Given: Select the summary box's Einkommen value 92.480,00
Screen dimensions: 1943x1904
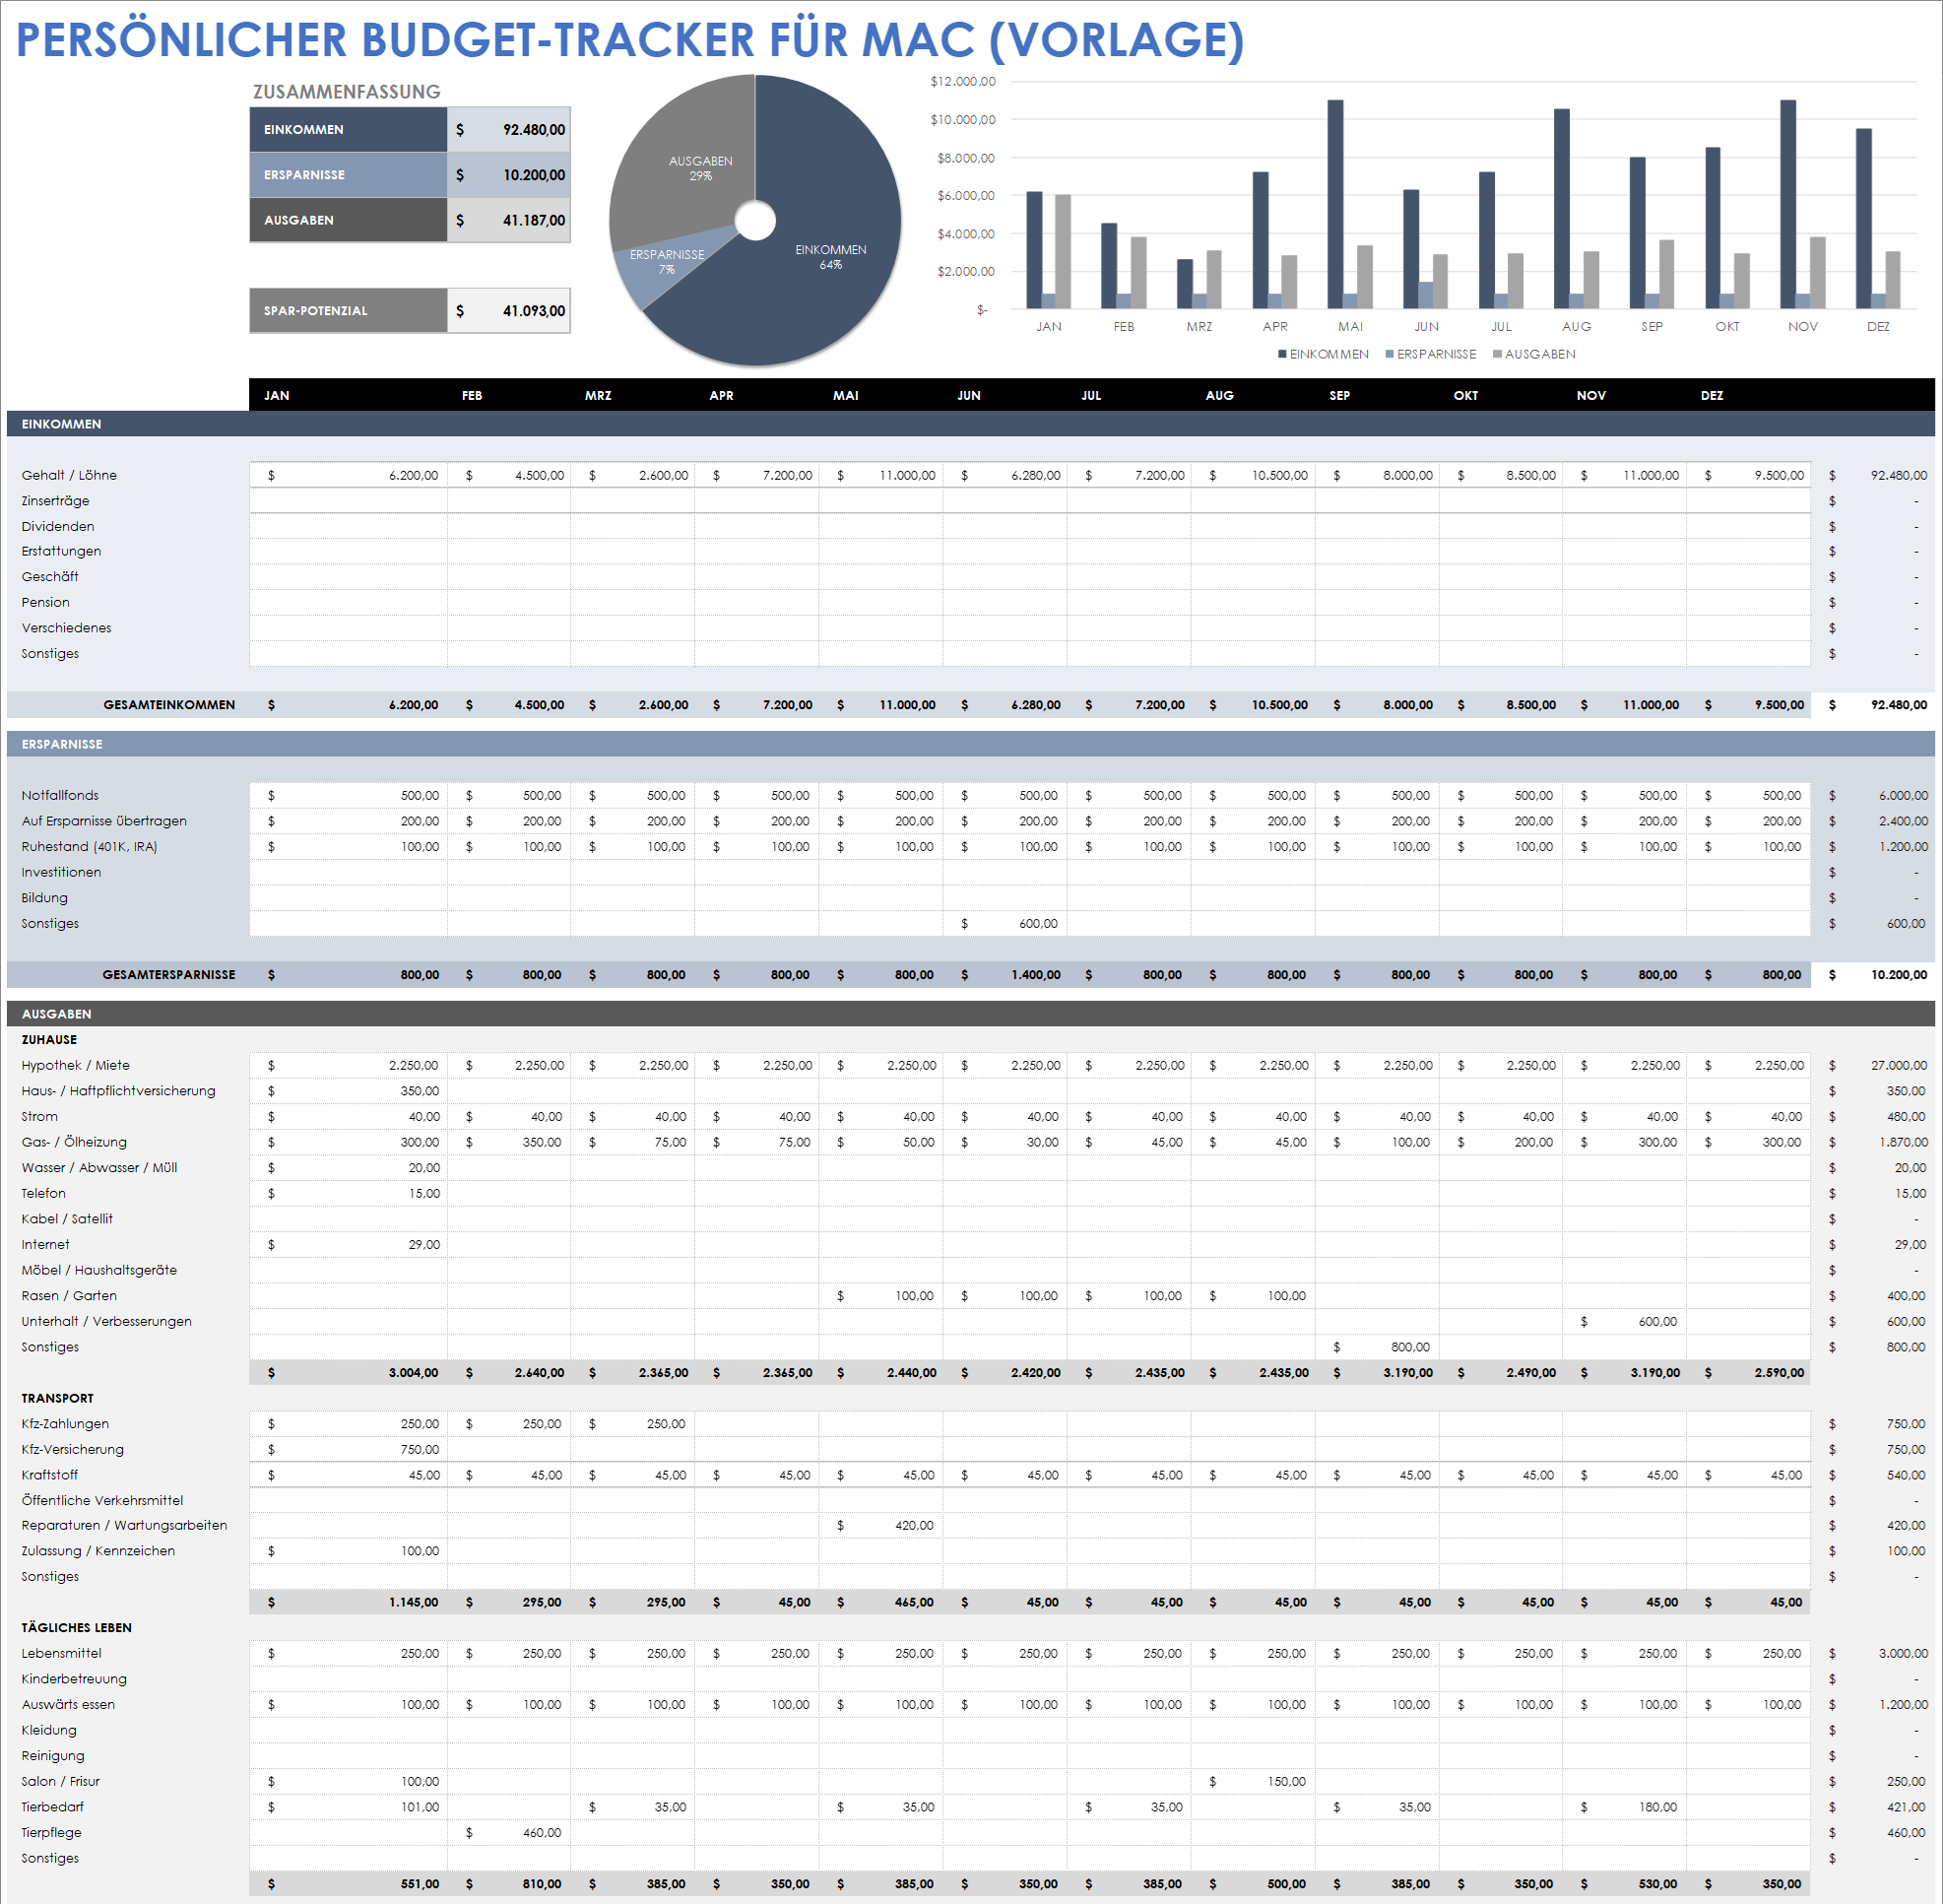Looking at the screenshot, I should point(509,130).
